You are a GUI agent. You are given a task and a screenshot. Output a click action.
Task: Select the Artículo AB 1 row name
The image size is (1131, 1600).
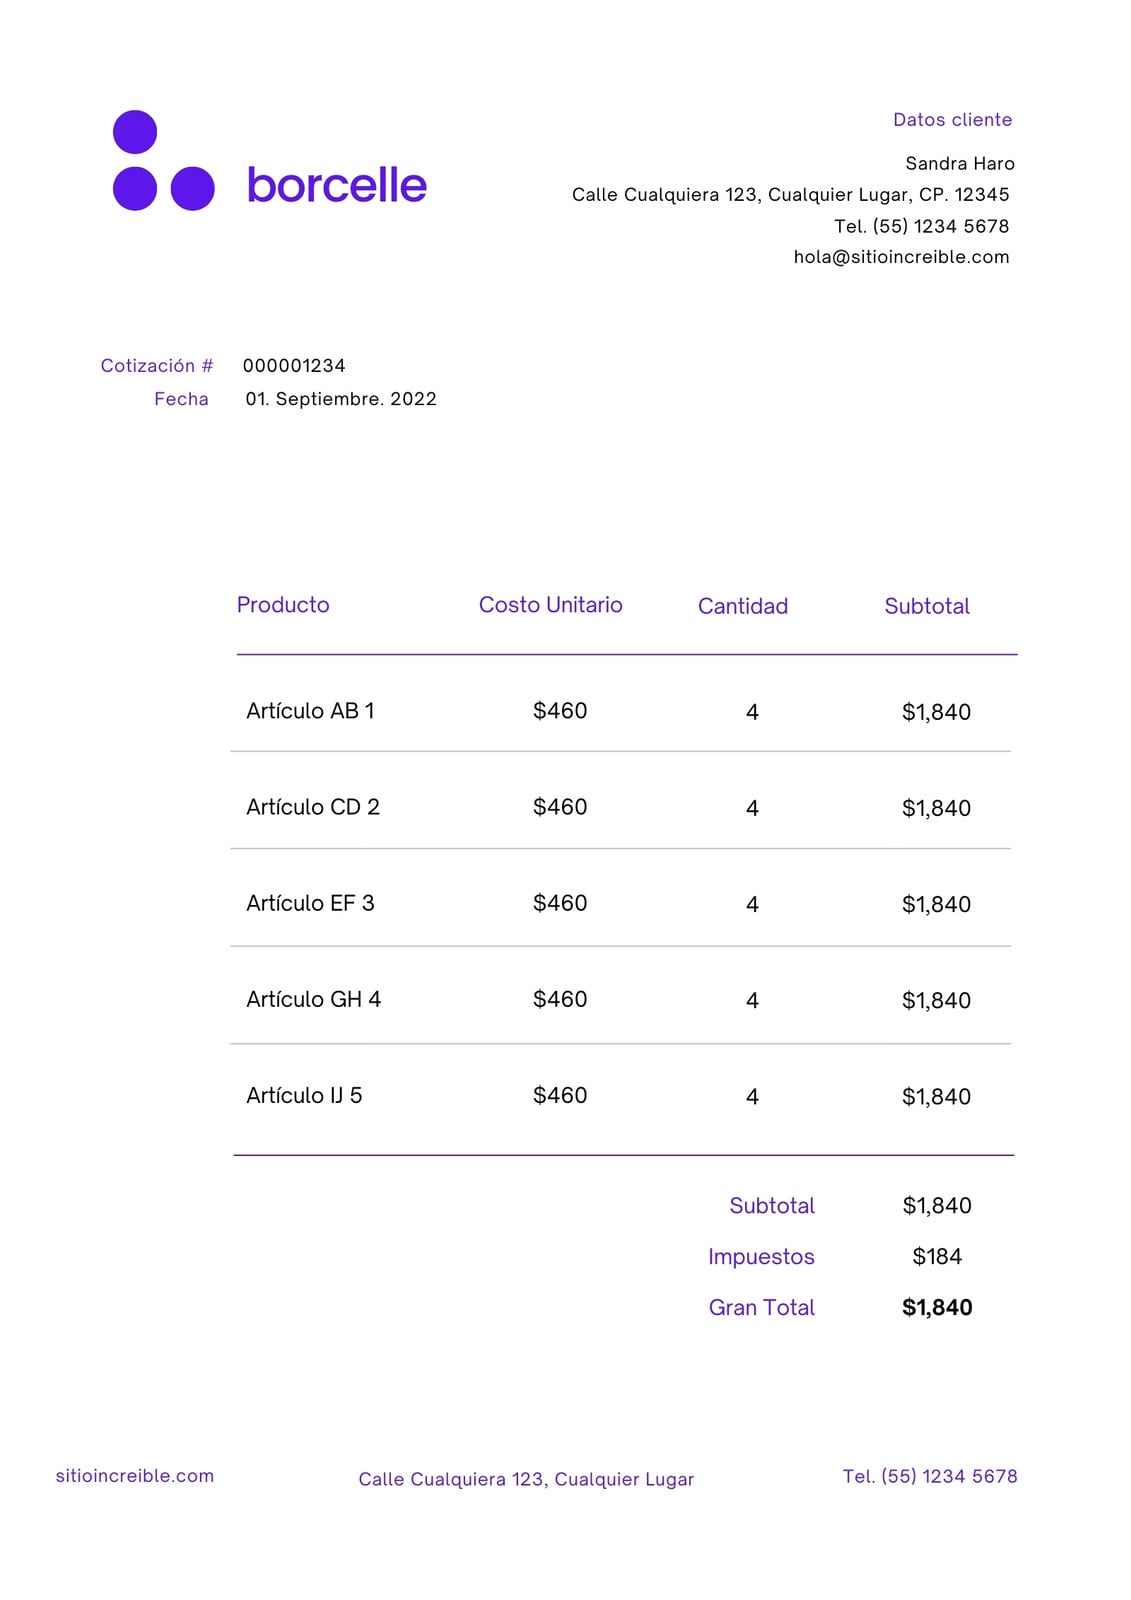[310, 711]
